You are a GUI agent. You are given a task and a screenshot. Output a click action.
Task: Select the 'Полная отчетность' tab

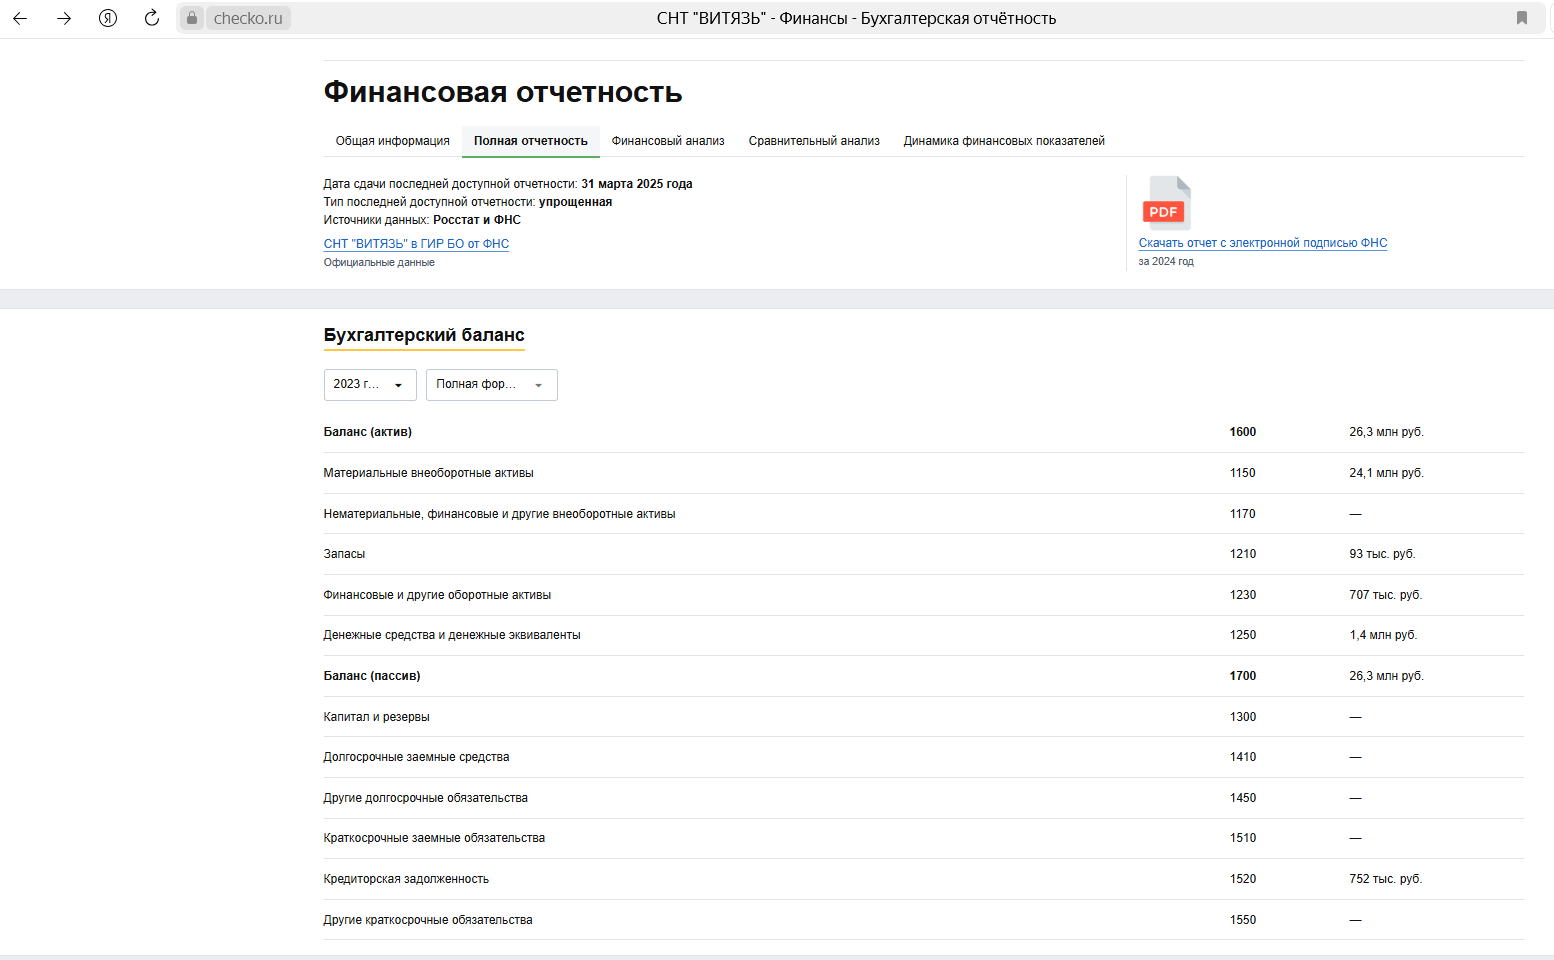tap(531, 141)
